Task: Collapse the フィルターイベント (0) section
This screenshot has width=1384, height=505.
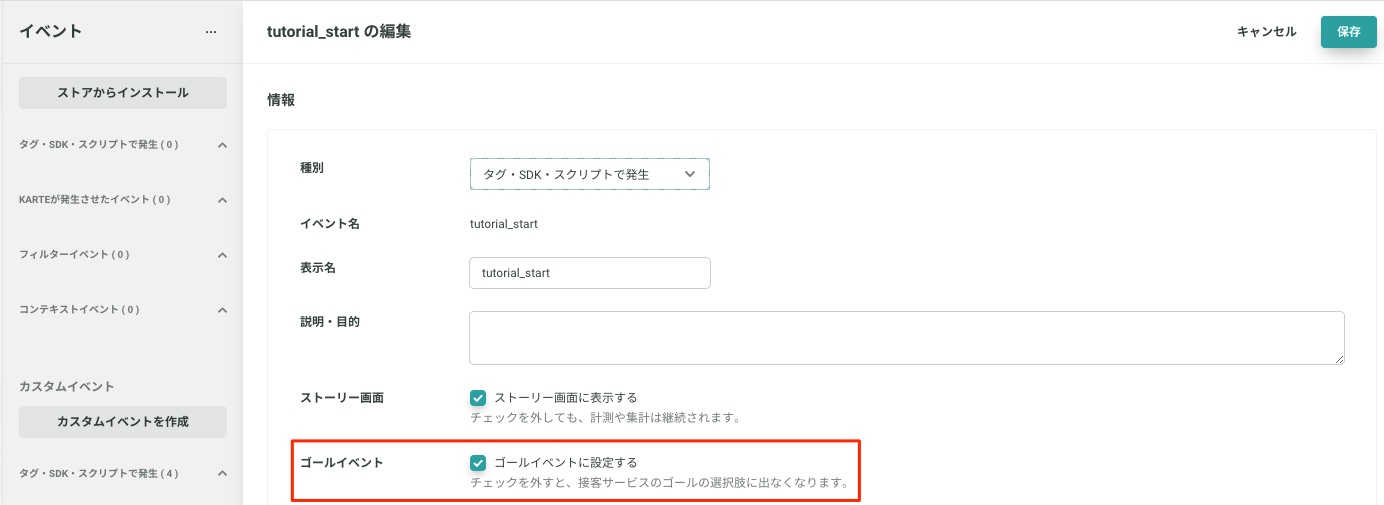Action: coord(223,255)
